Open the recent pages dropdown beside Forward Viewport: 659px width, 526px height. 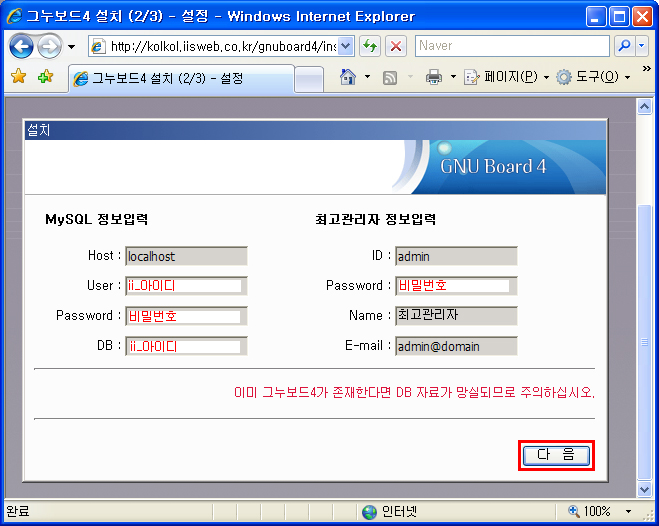click(x=71, y=46)
